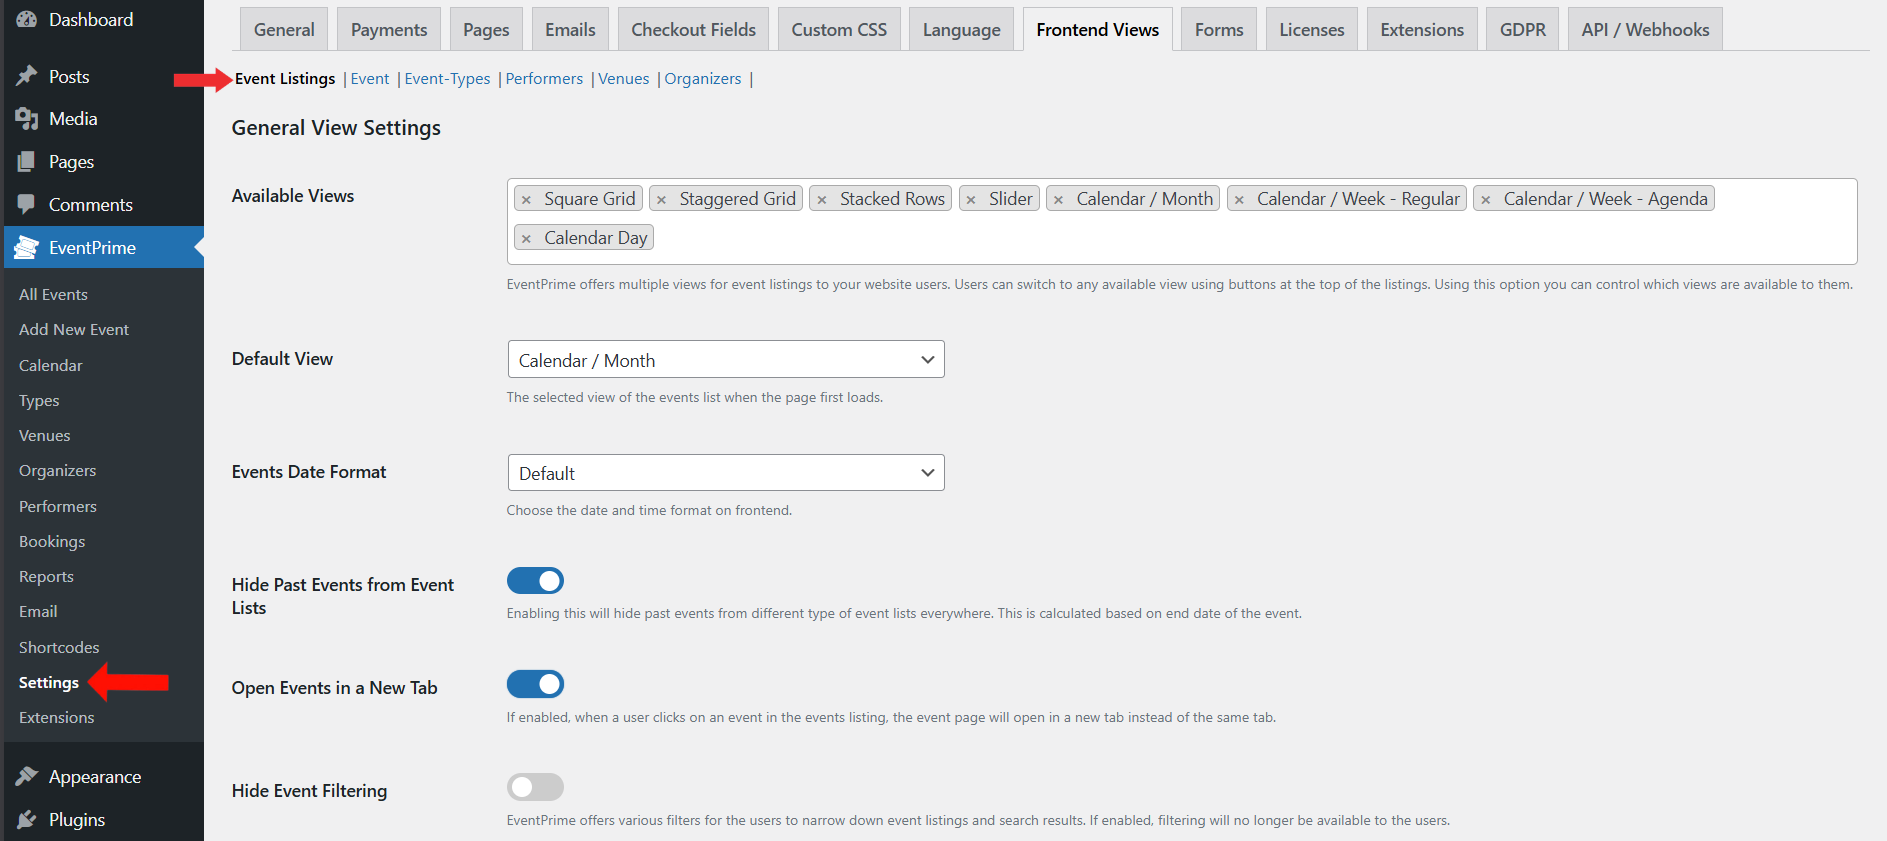
Task: Expand the Events Date Format dropdown
Action: 725,473
